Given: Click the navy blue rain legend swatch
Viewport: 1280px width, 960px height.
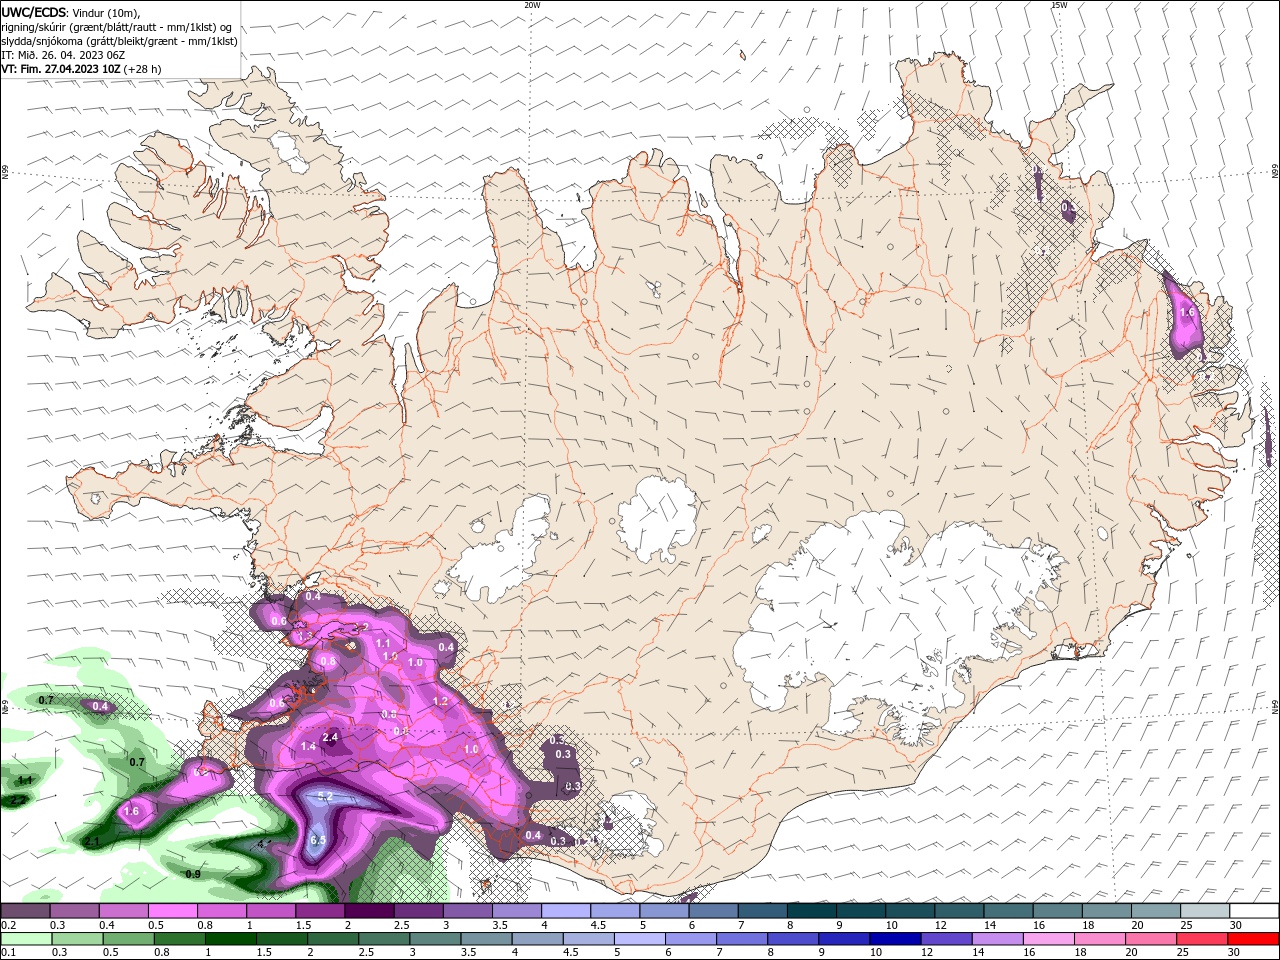Looking at the screenshot, I should [894, 939].
